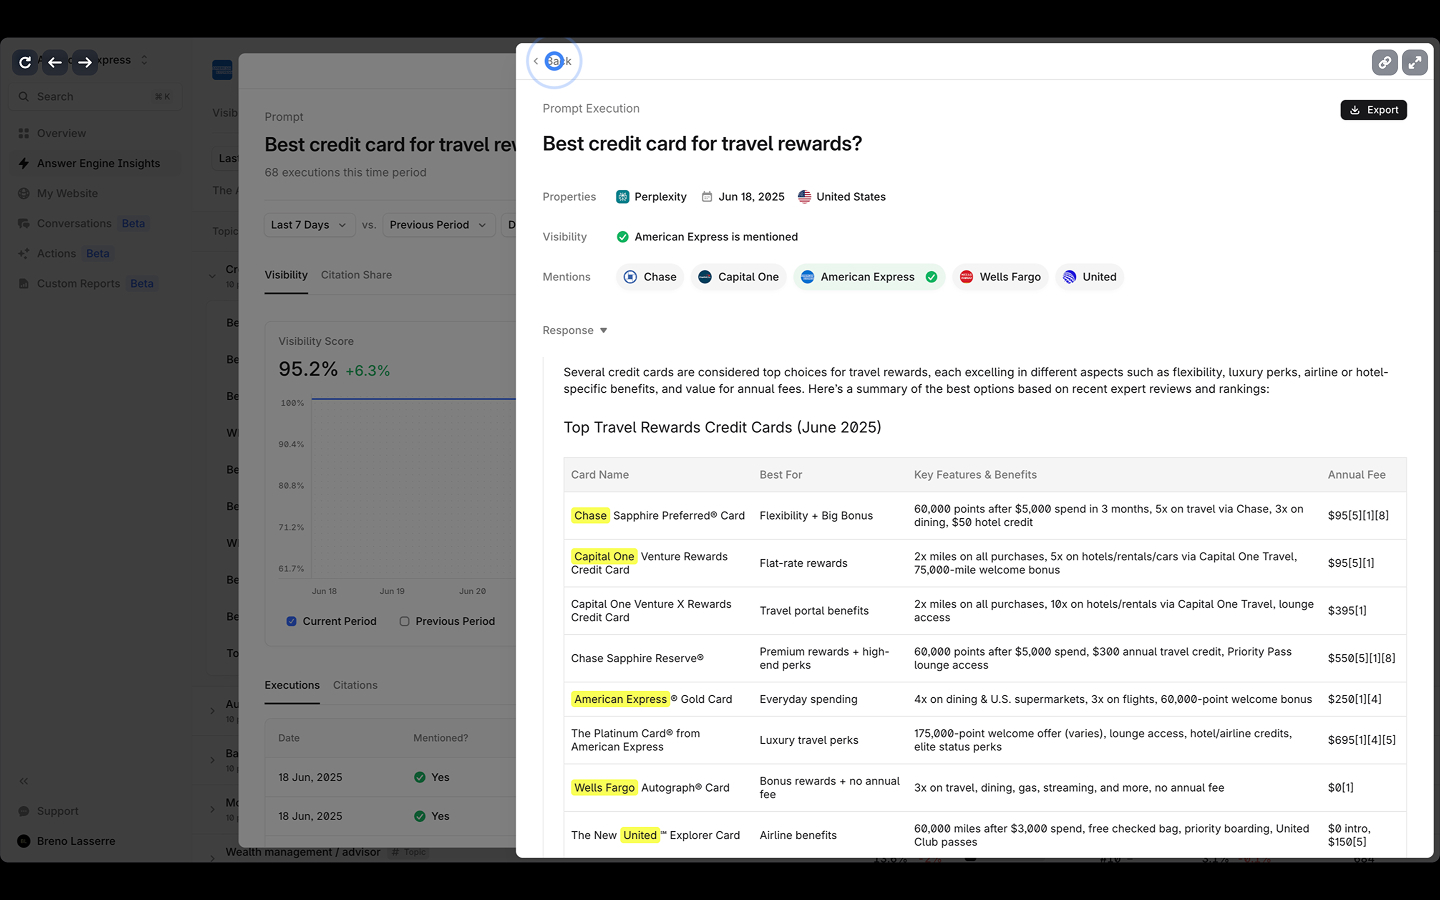
Task: Click the Support icon in the sidebar
Action: [x=24, y=811]
